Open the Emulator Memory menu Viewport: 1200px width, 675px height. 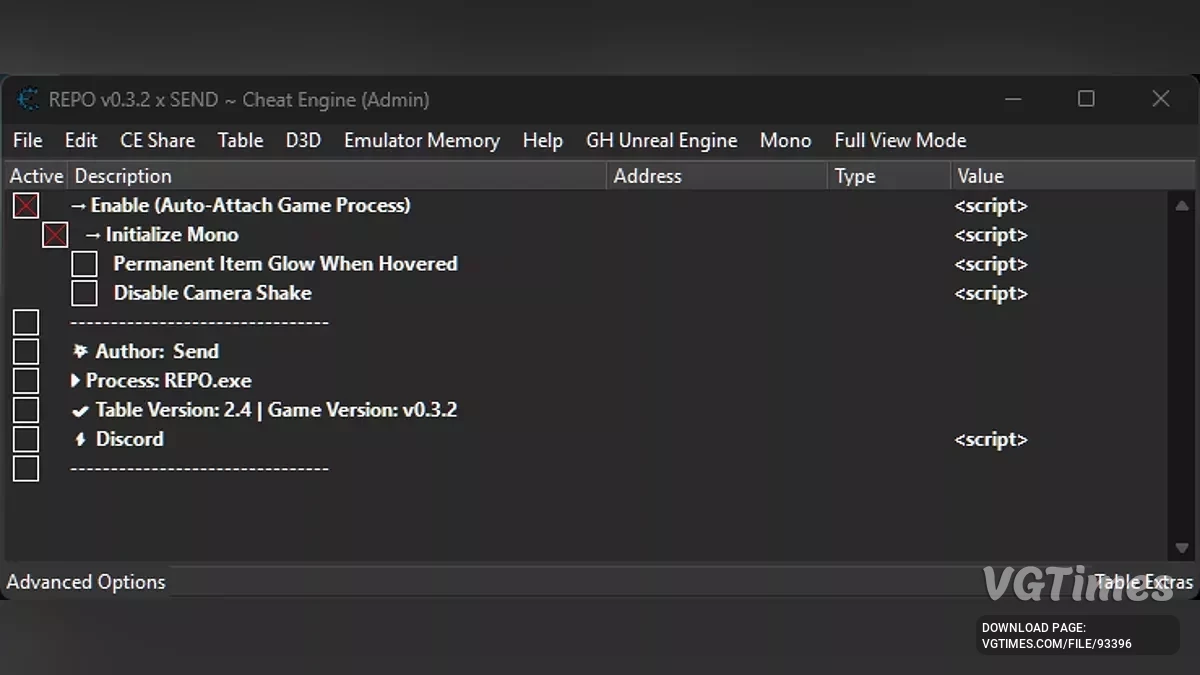pyautogui.click(x=421, y=140)
